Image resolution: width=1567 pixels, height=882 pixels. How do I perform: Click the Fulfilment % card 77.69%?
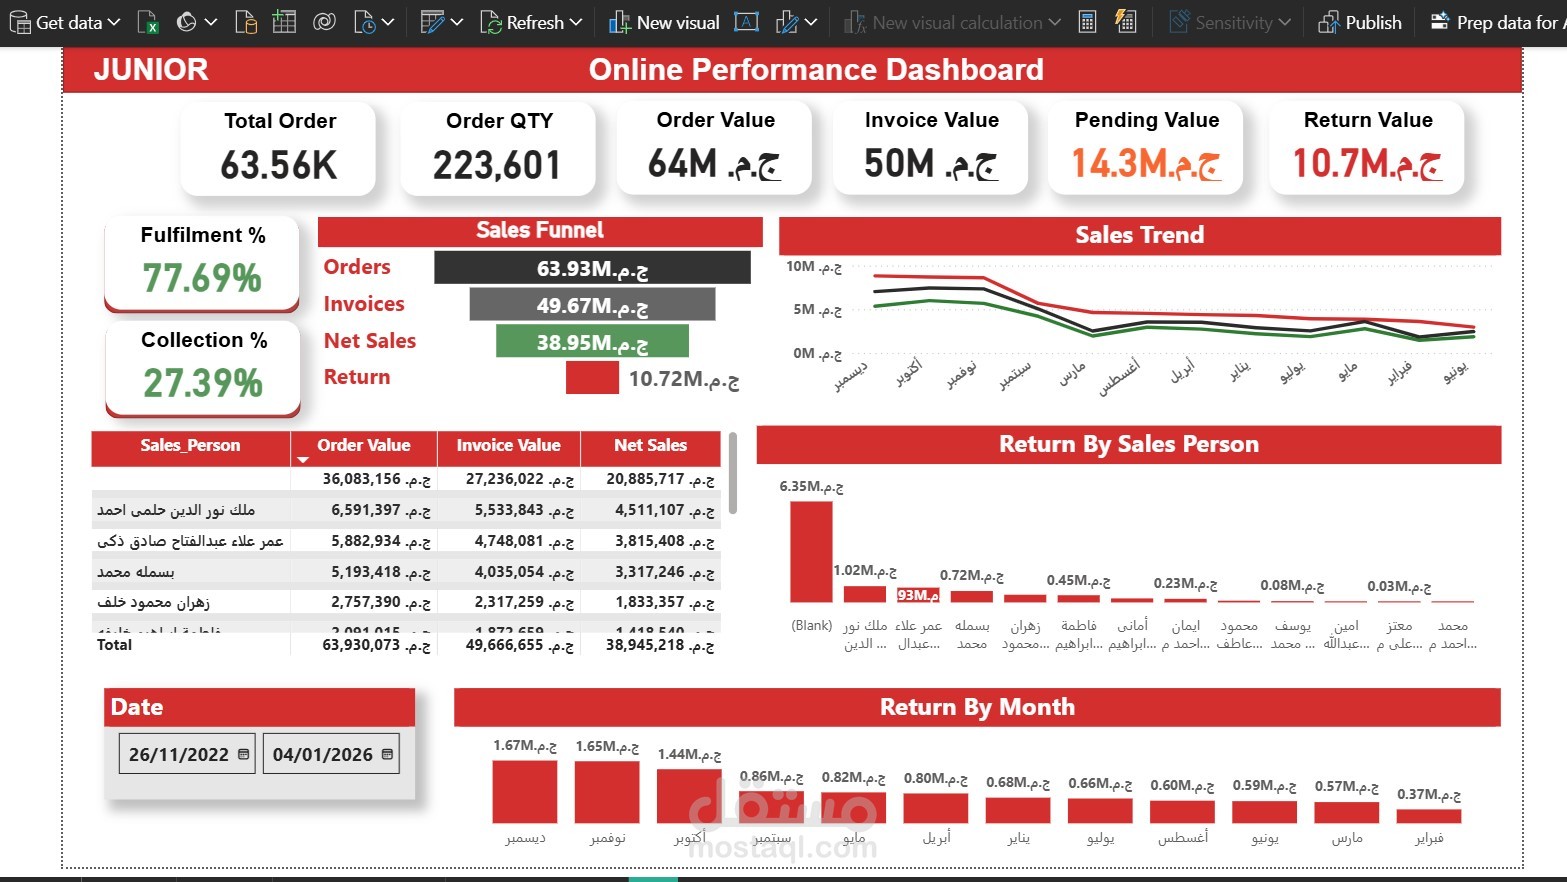(202, 264)
